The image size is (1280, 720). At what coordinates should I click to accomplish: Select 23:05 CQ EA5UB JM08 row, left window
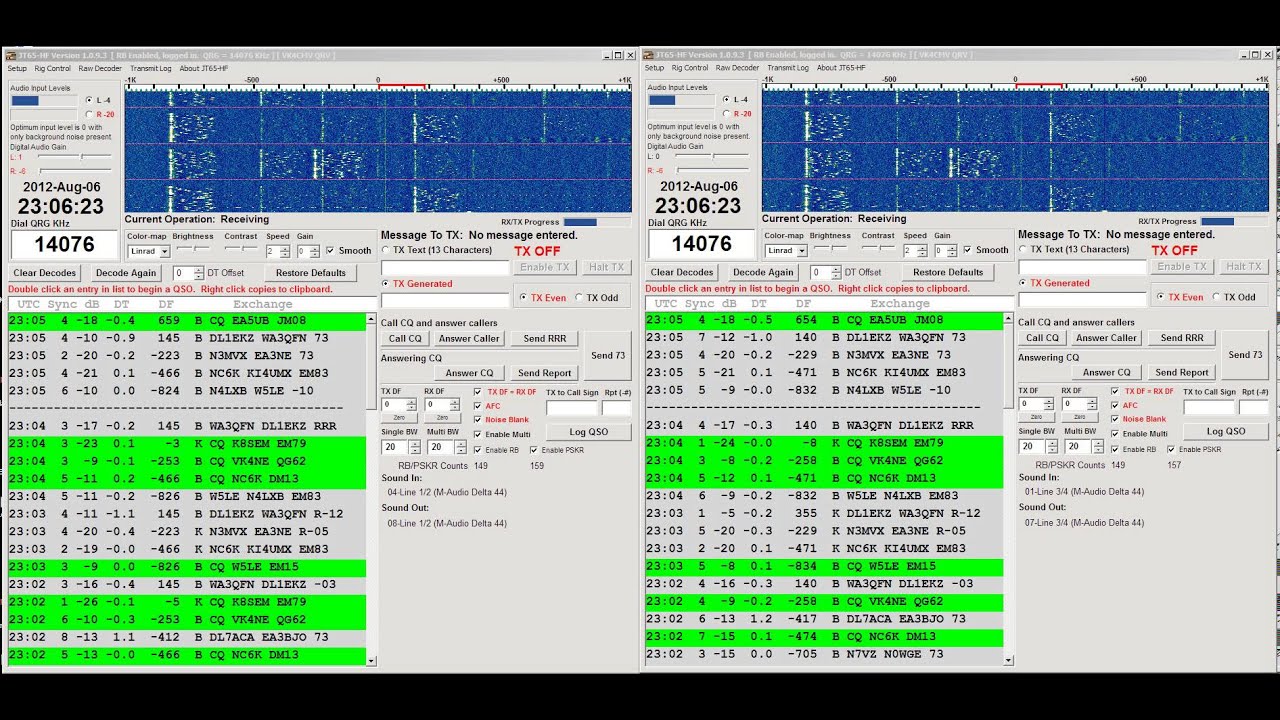coord(187,321)
